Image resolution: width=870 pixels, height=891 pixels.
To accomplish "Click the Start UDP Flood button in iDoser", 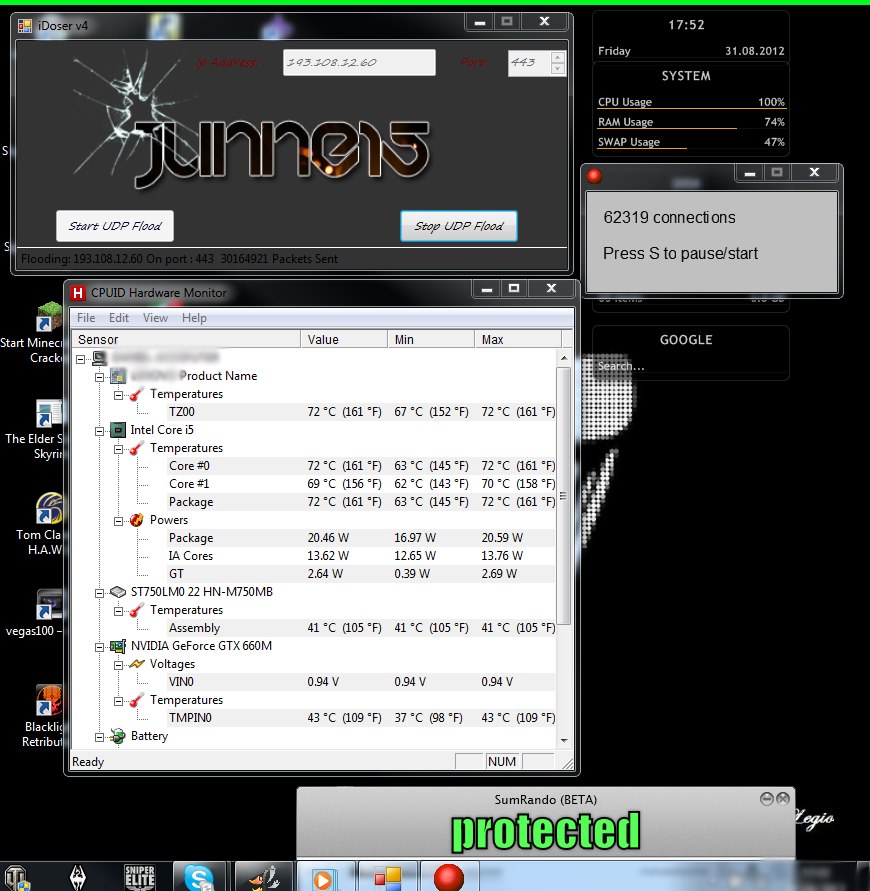I will [x=115, y=226].
